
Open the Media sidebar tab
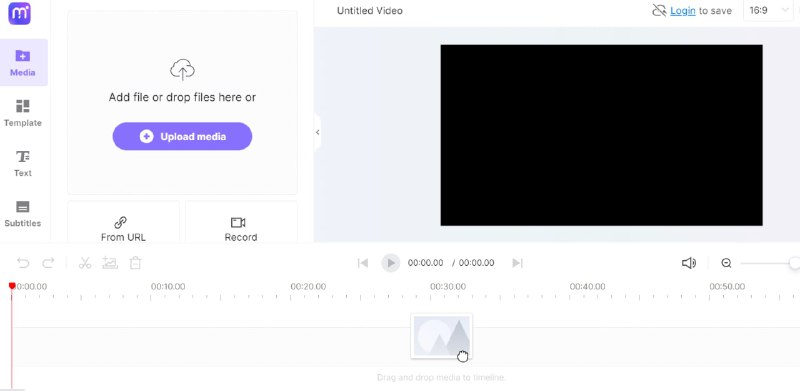[x=23, y=63]
